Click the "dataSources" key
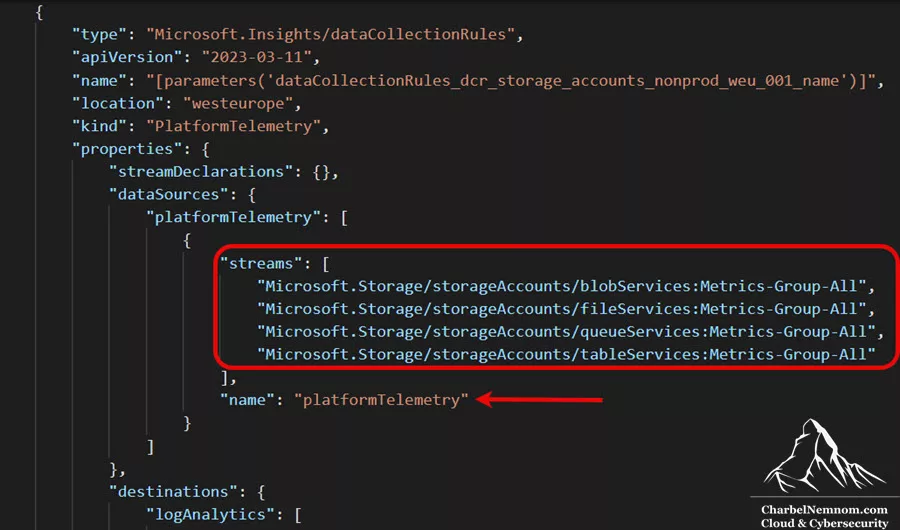 (x=169, y=195)
